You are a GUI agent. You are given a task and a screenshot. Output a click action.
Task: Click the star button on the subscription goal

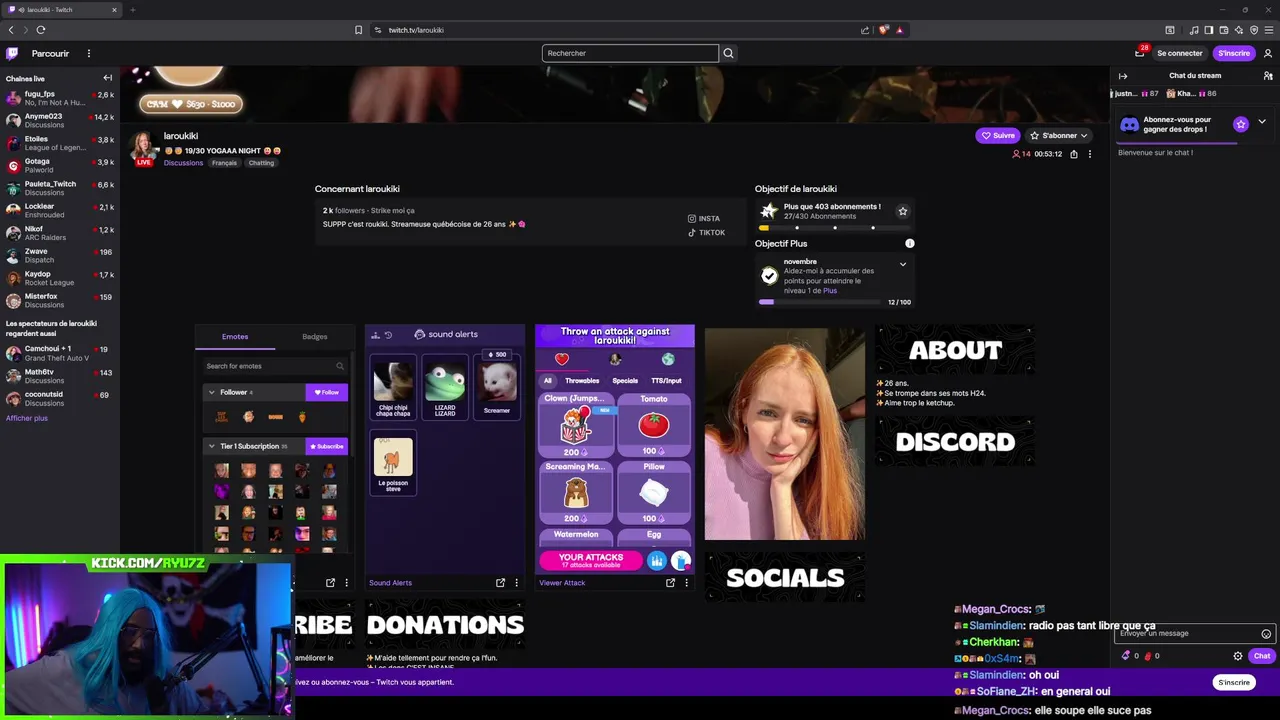(903, 211)
